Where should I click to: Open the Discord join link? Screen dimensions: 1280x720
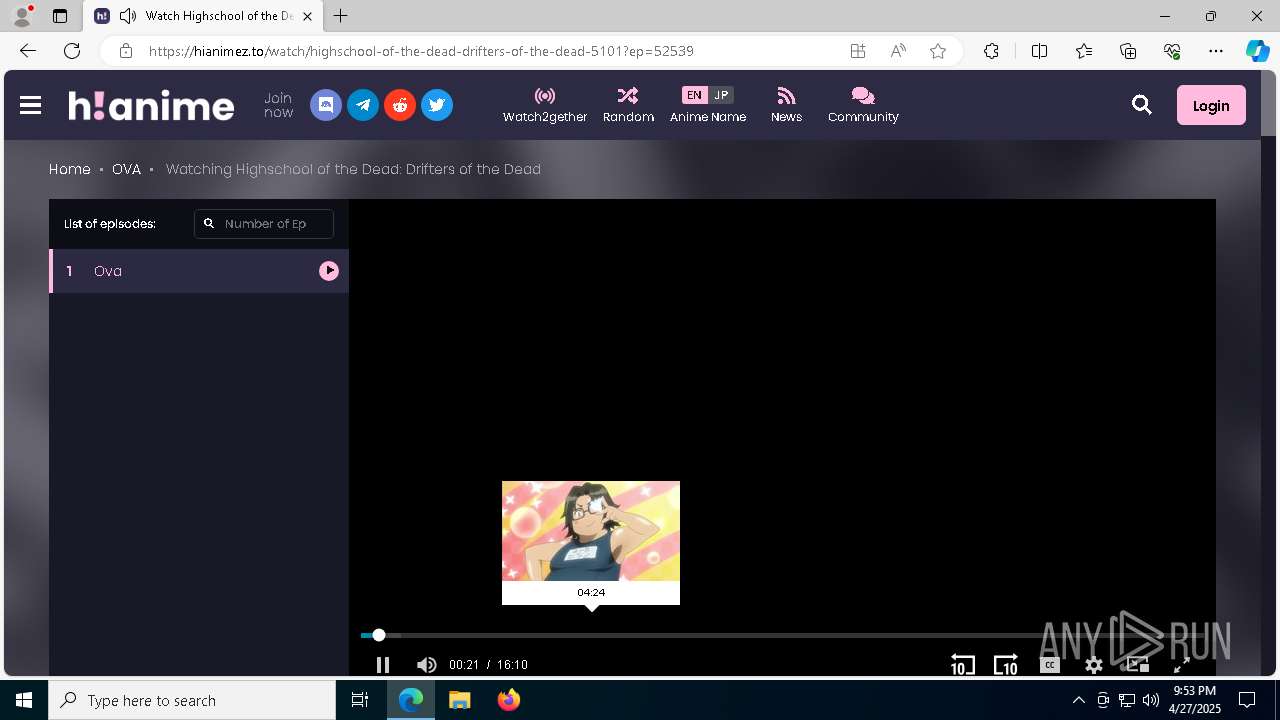(326, 105)
